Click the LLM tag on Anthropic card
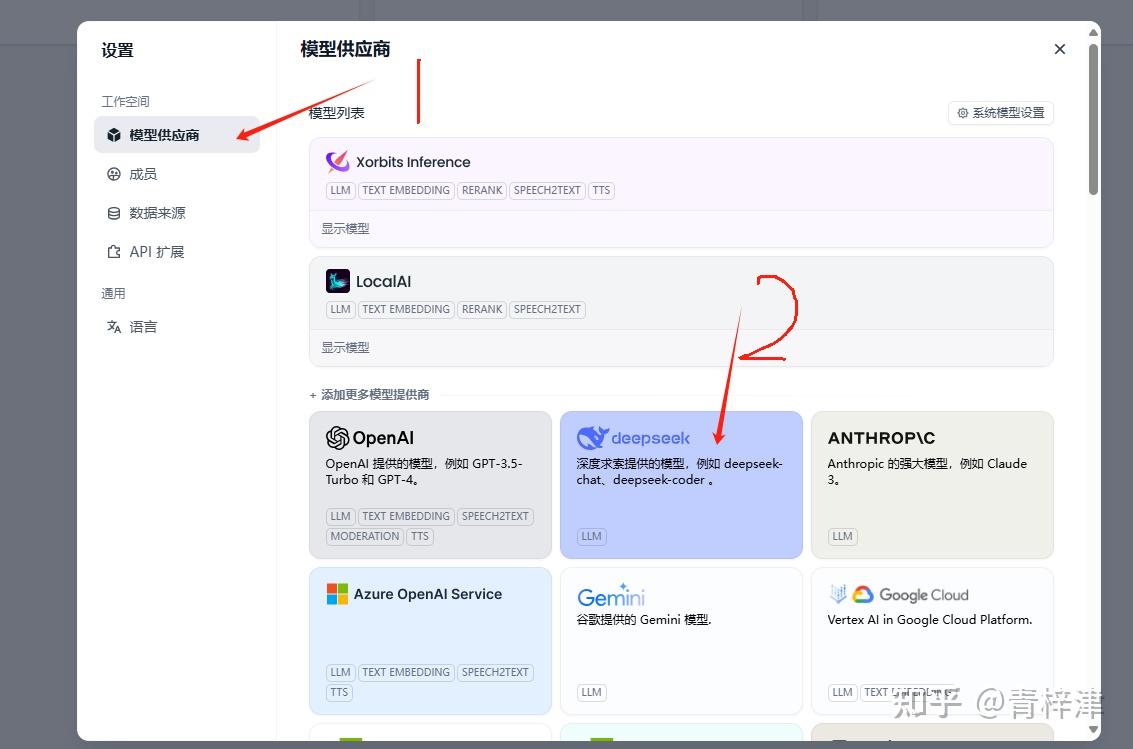The width and height of the screenshot is (1133, 749). point(843,536)
